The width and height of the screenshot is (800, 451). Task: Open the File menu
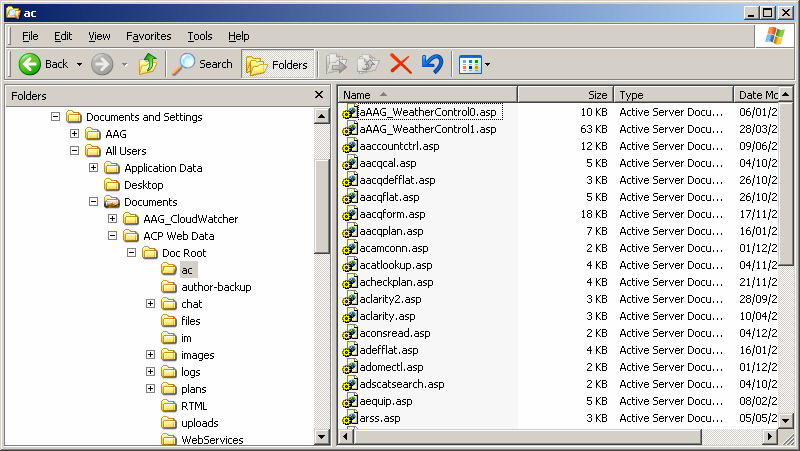(x=30, y=36)
